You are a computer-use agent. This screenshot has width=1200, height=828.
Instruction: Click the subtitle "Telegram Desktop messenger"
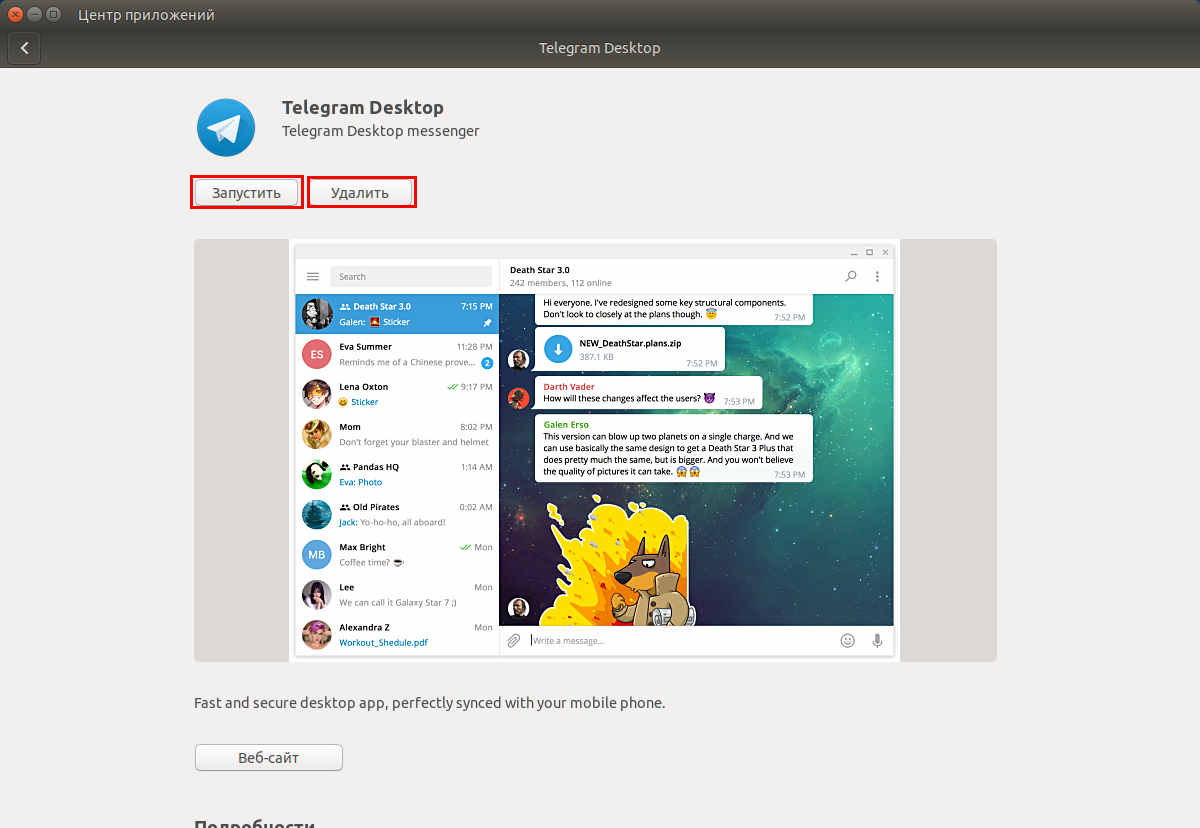pyautogui.click(x=381, y=131)
